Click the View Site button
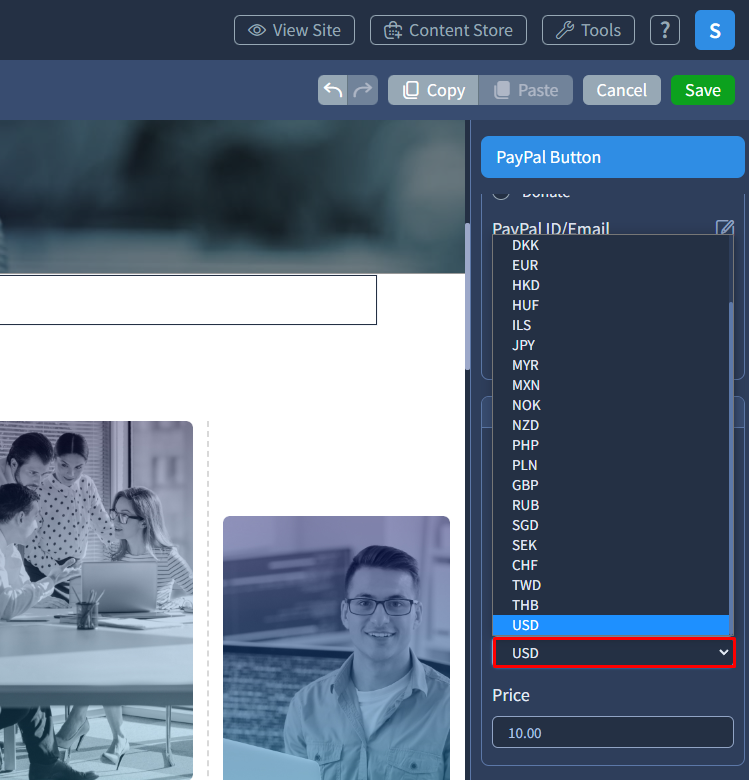 (x=294, y=30)
